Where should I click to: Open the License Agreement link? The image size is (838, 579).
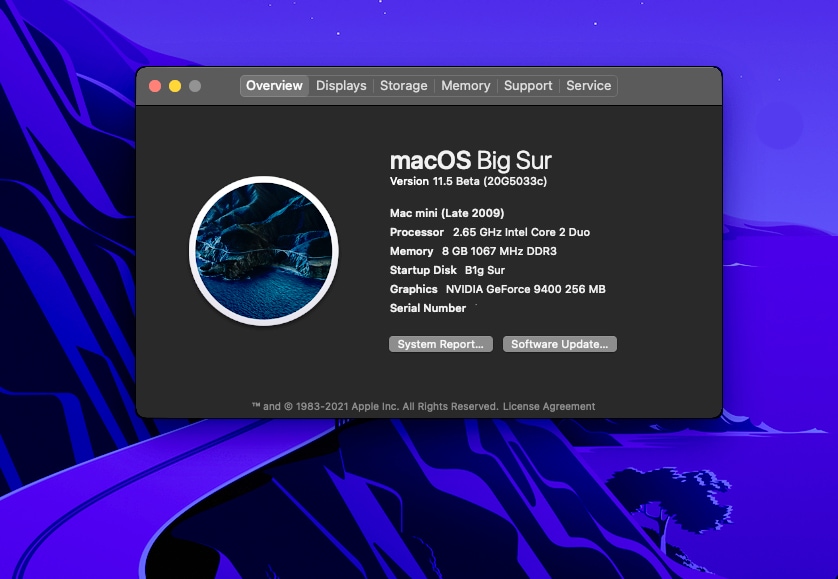click(x=549, y=406)
